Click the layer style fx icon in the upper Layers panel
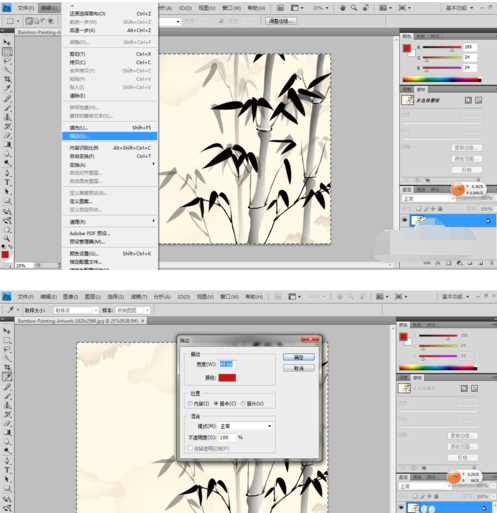The height and width of the screenshot is (513, 497). 438,263
